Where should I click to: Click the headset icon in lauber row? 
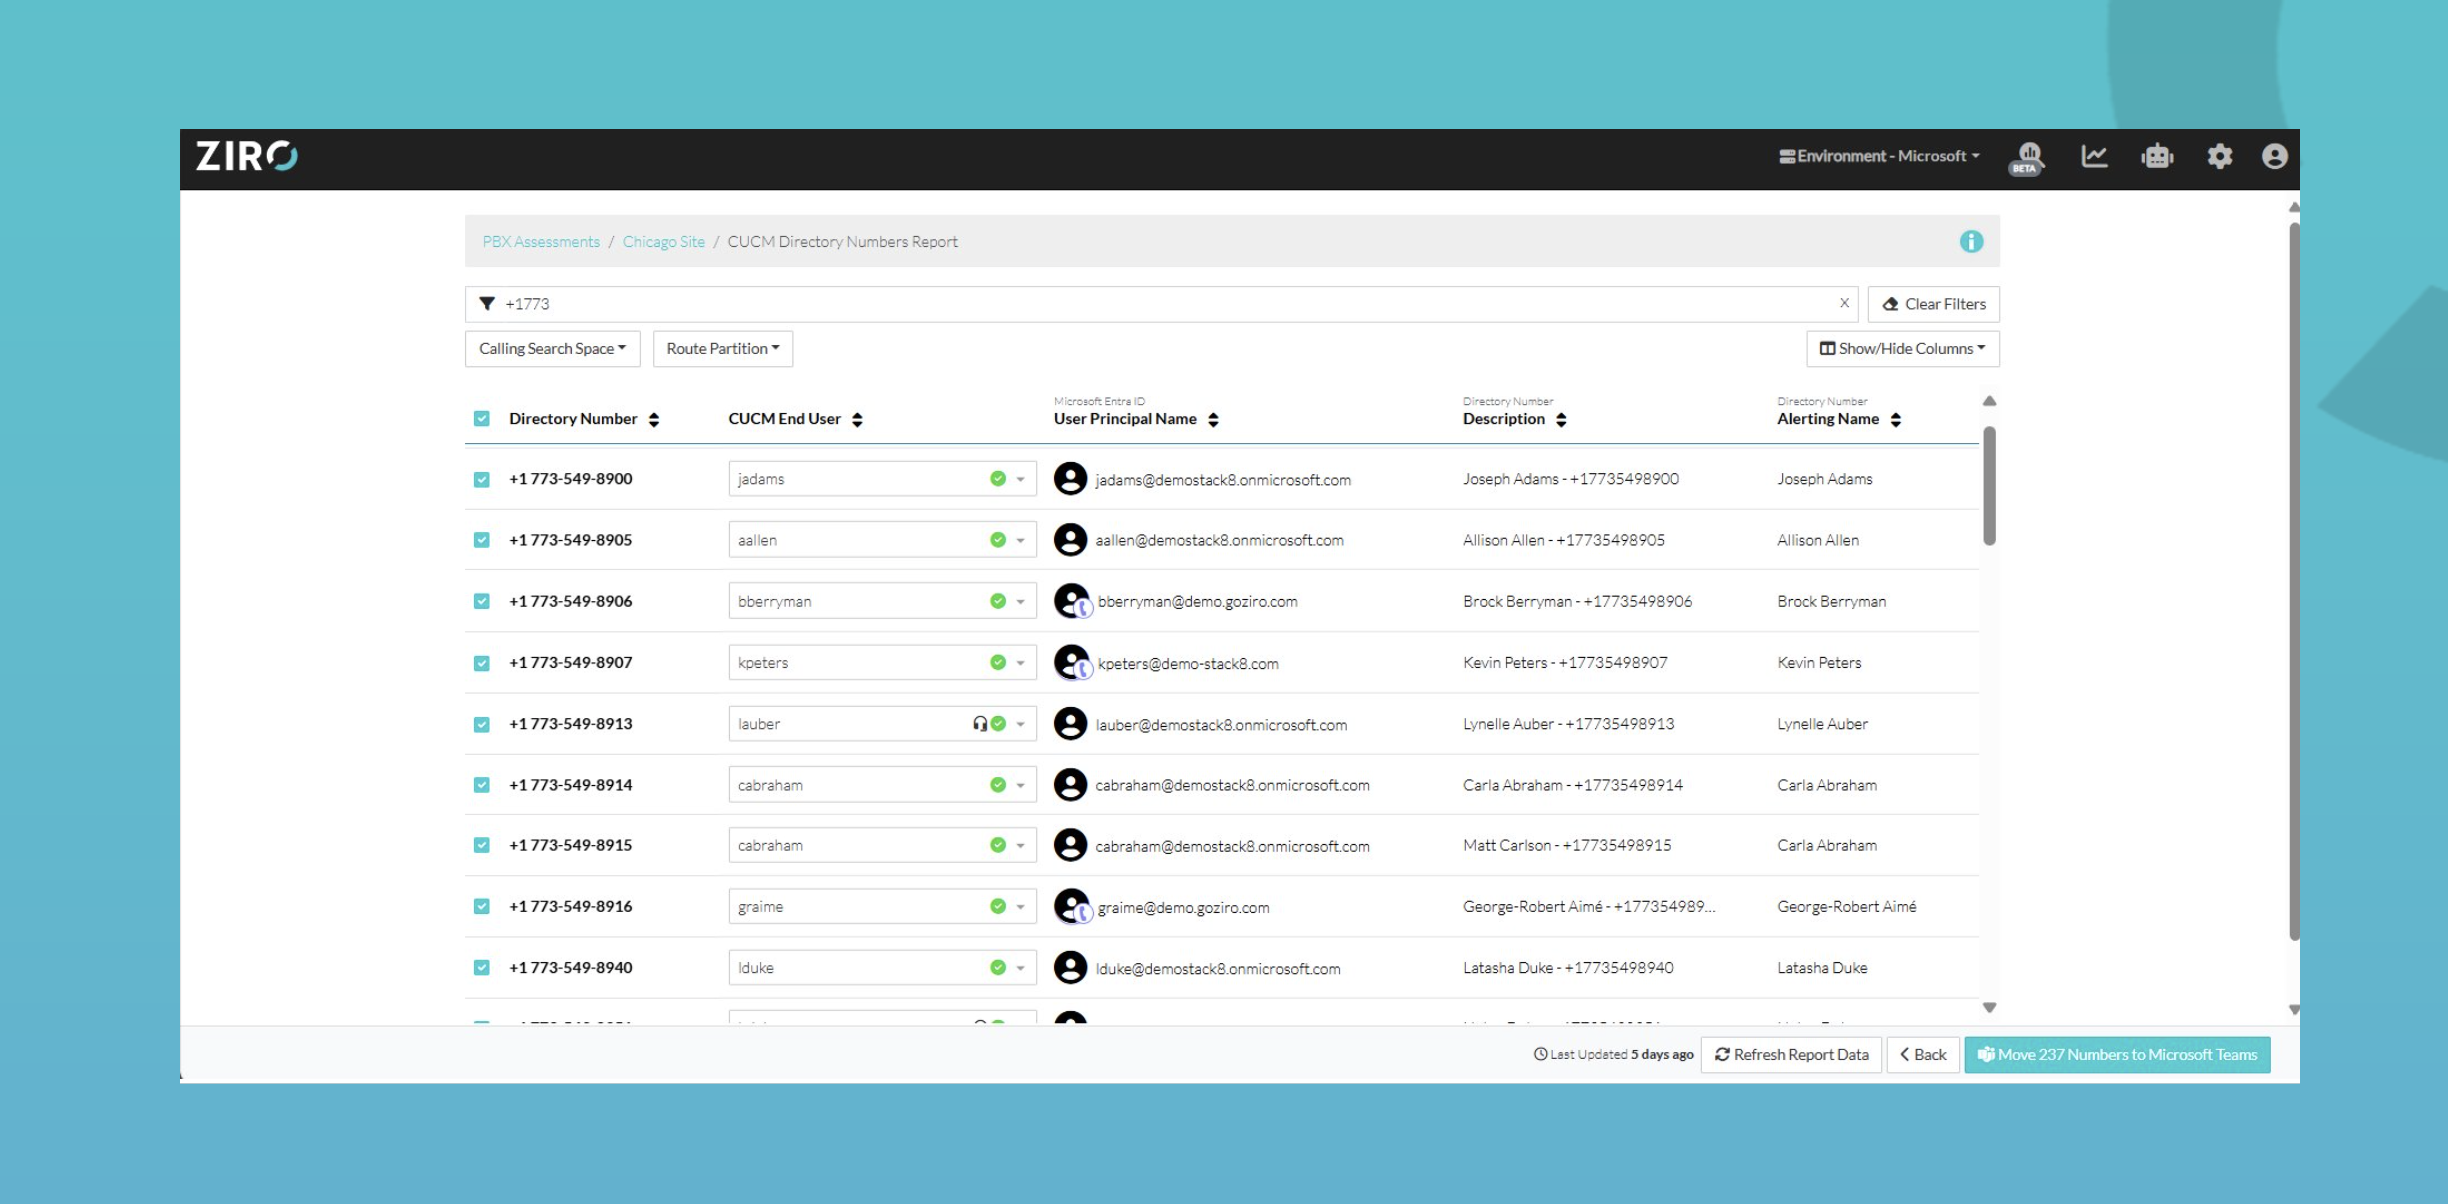pos(980,724)
